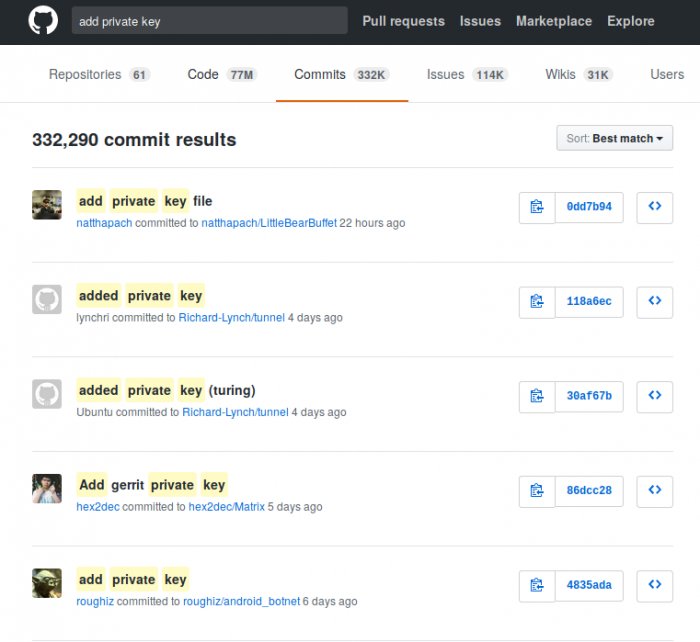Copy the full SHA for commit 0dd7b94
Screen dimensions: 700x642
click(x=537, y=207)
